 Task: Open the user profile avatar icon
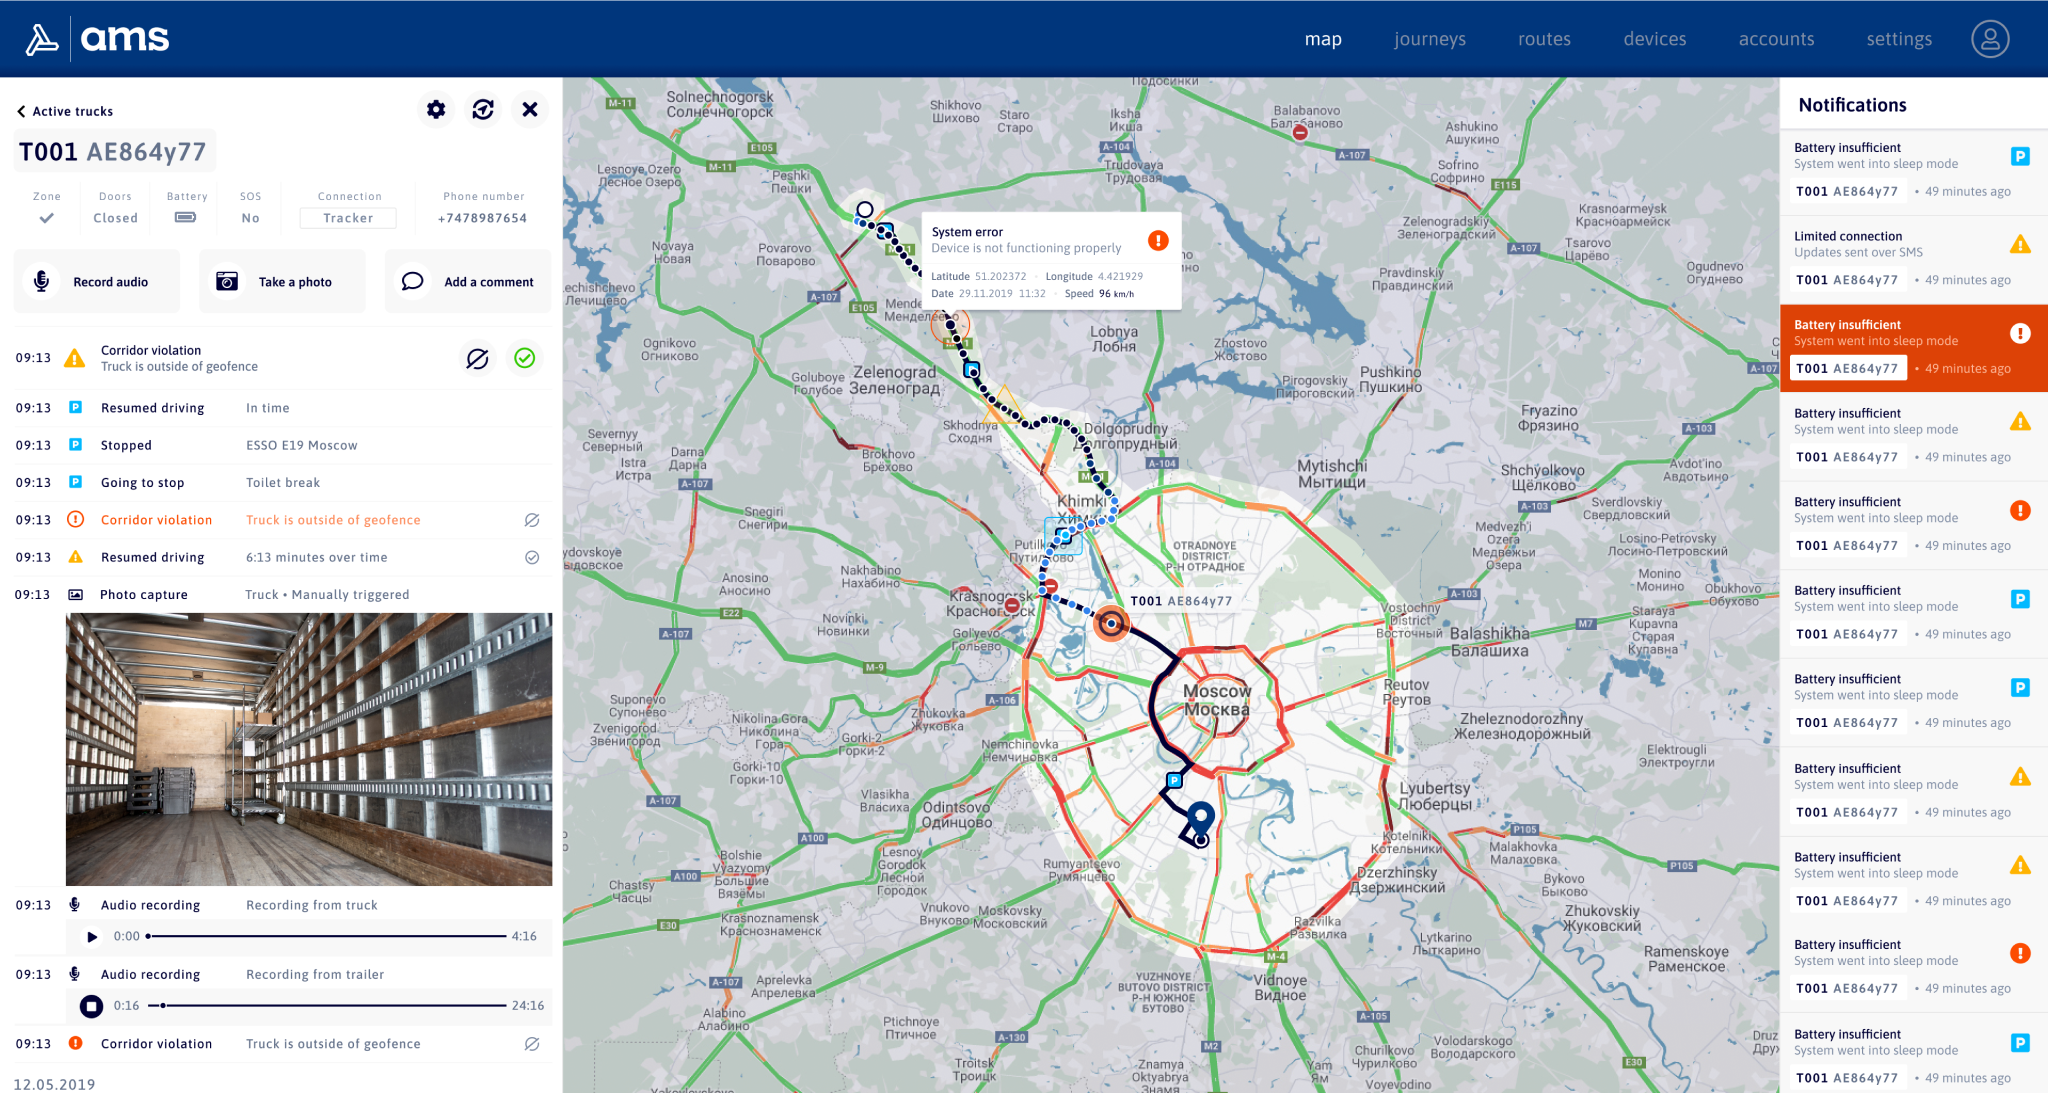coord(1990,39)
